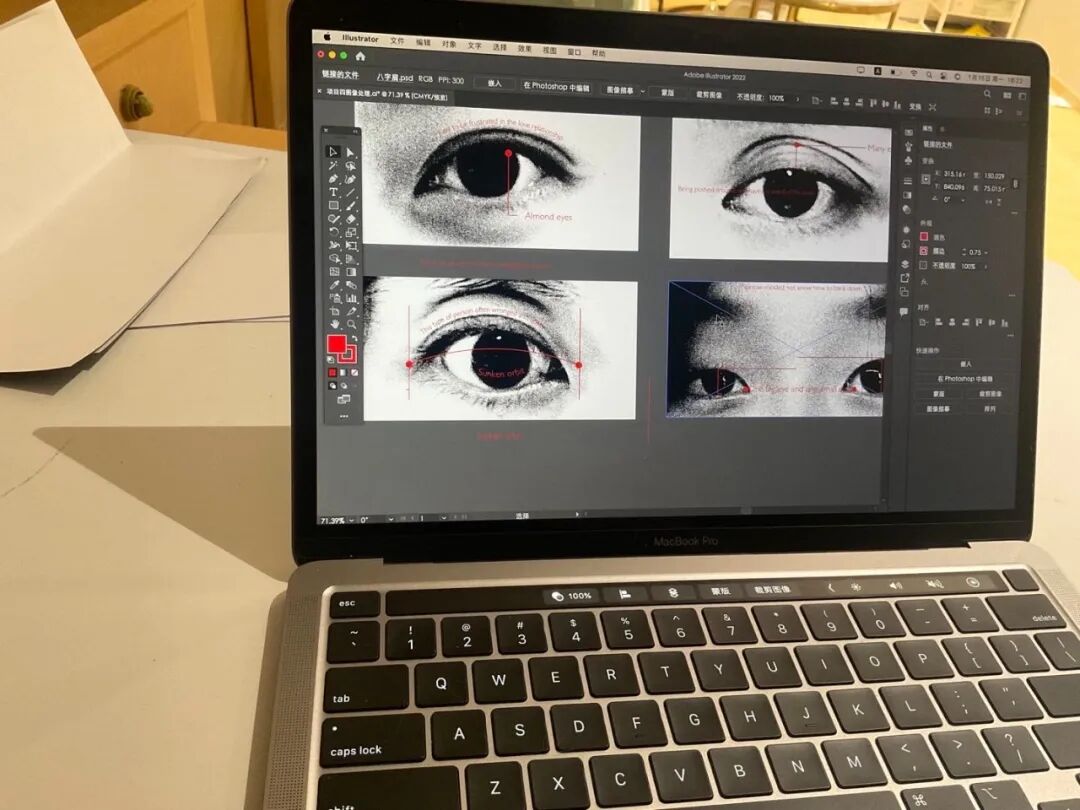Select the Direct Selection tool
This screenshot has height=810, width=1080.
350,152
